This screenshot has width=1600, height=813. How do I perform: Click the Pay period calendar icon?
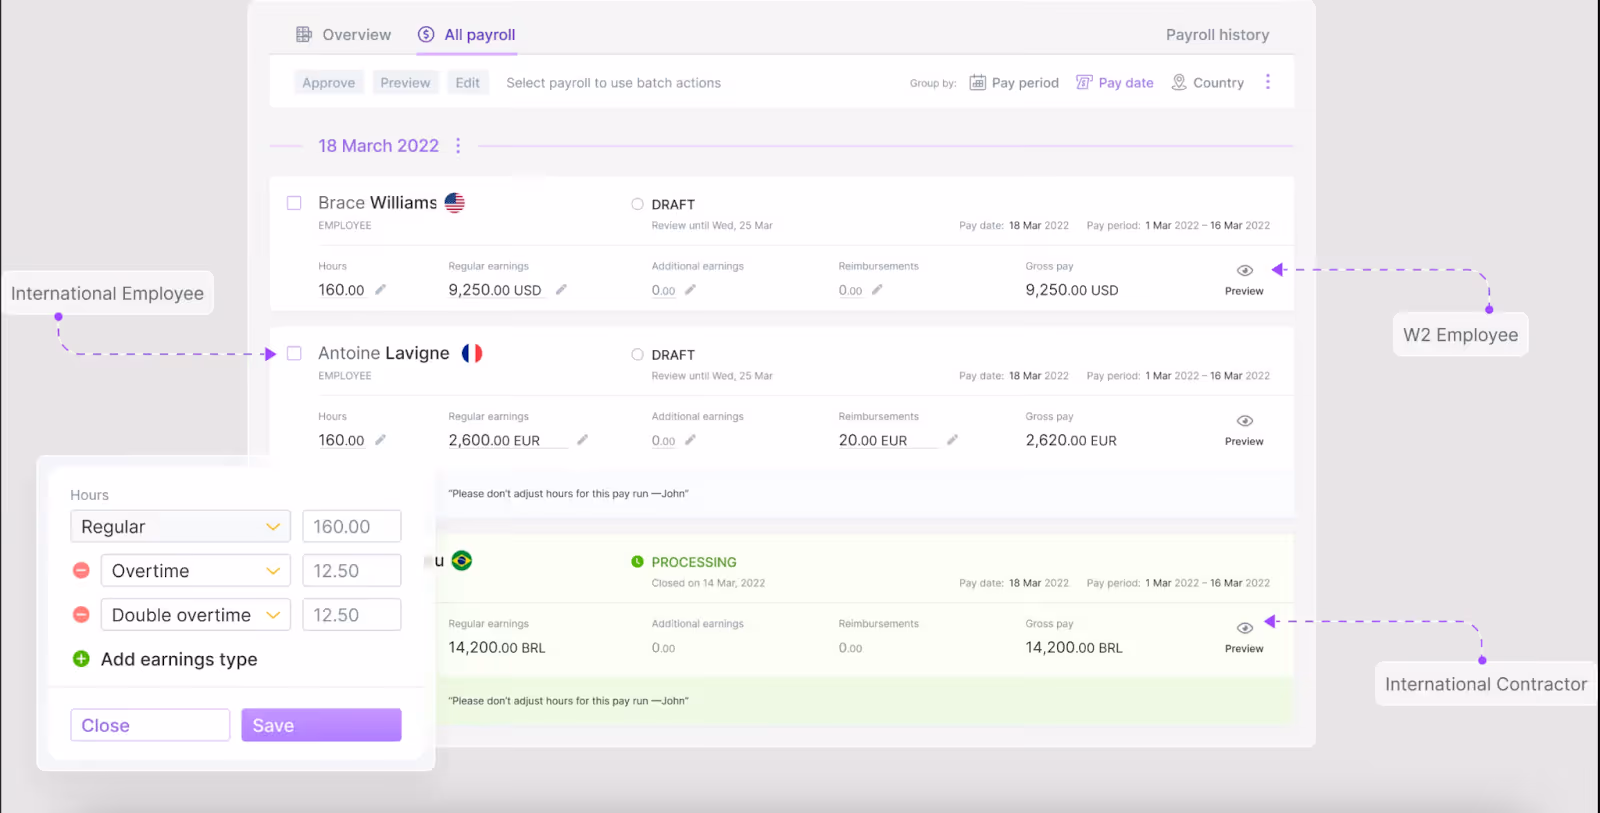tap(978, 82)
